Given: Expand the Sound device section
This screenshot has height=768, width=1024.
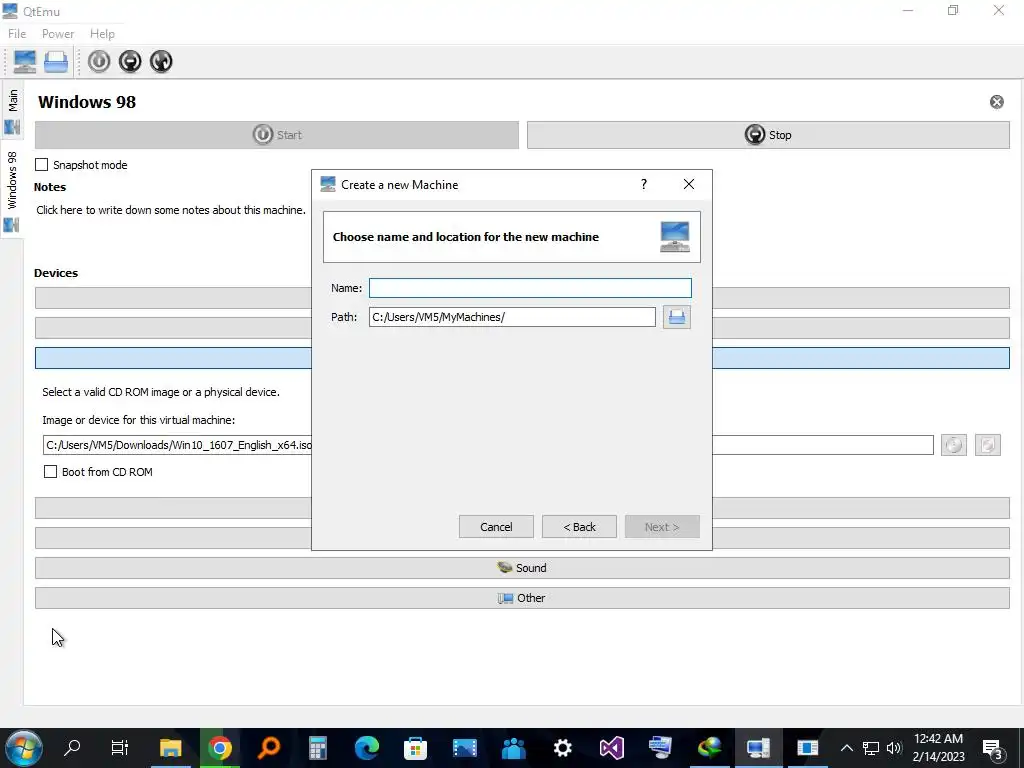Looking at the screenshot, I should pyautogui.click(x=522, y=568).
